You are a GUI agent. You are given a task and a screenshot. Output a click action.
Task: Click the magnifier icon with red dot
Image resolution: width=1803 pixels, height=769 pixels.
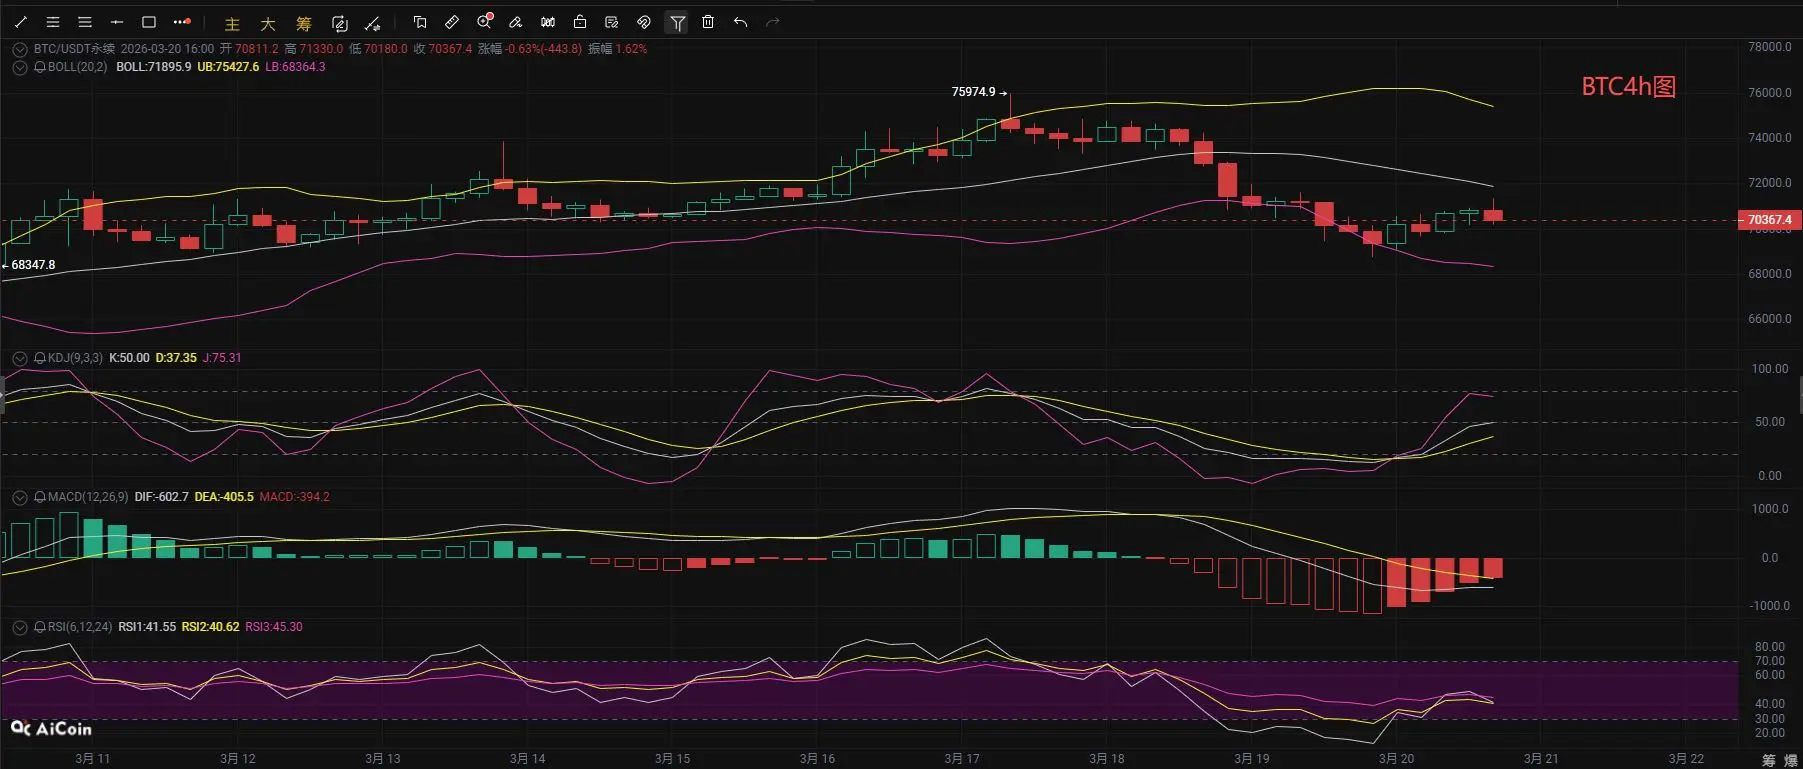[x=485, y=22]
